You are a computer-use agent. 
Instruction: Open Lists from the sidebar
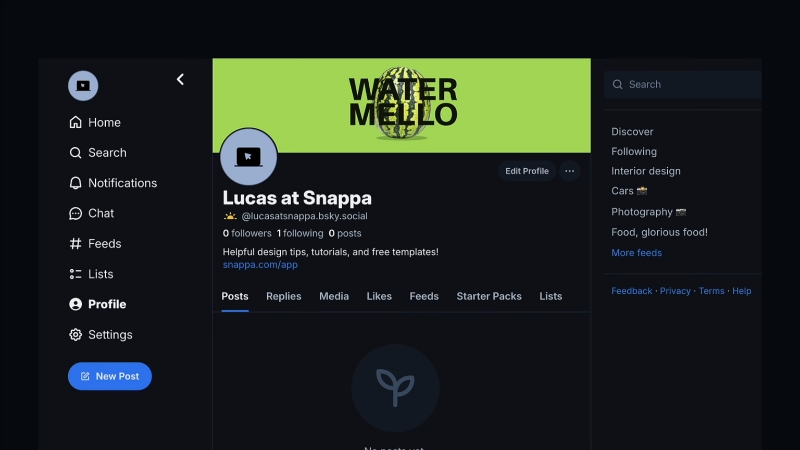[x=91, y=274]
